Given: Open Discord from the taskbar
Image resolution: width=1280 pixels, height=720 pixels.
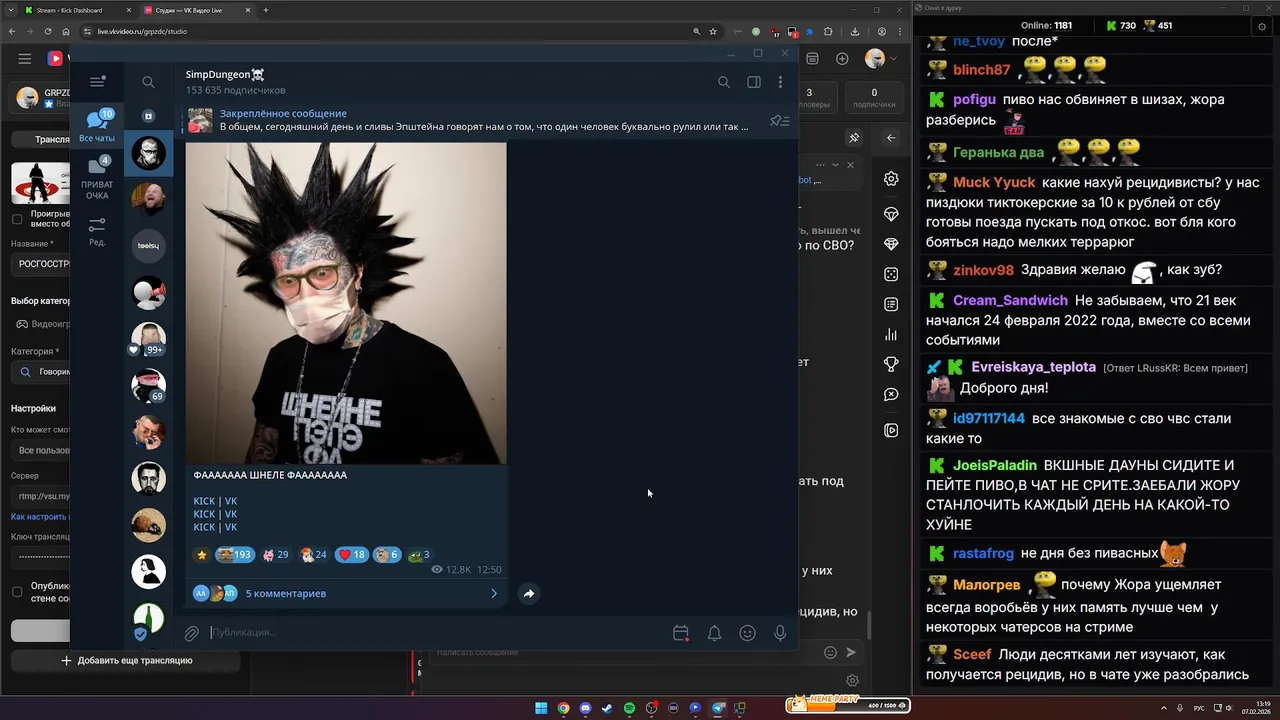Looking at the screenshot, I should click(x=585, y=708).
